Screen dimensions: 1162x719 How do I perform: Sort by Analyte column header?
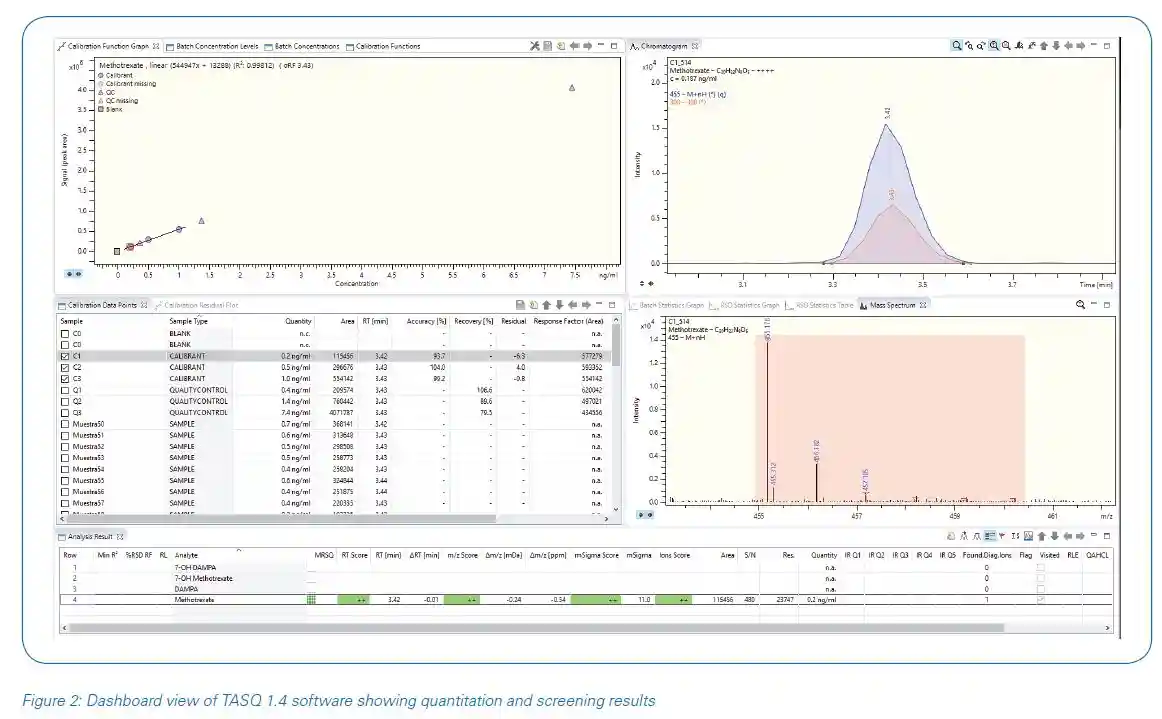[187, 555]
